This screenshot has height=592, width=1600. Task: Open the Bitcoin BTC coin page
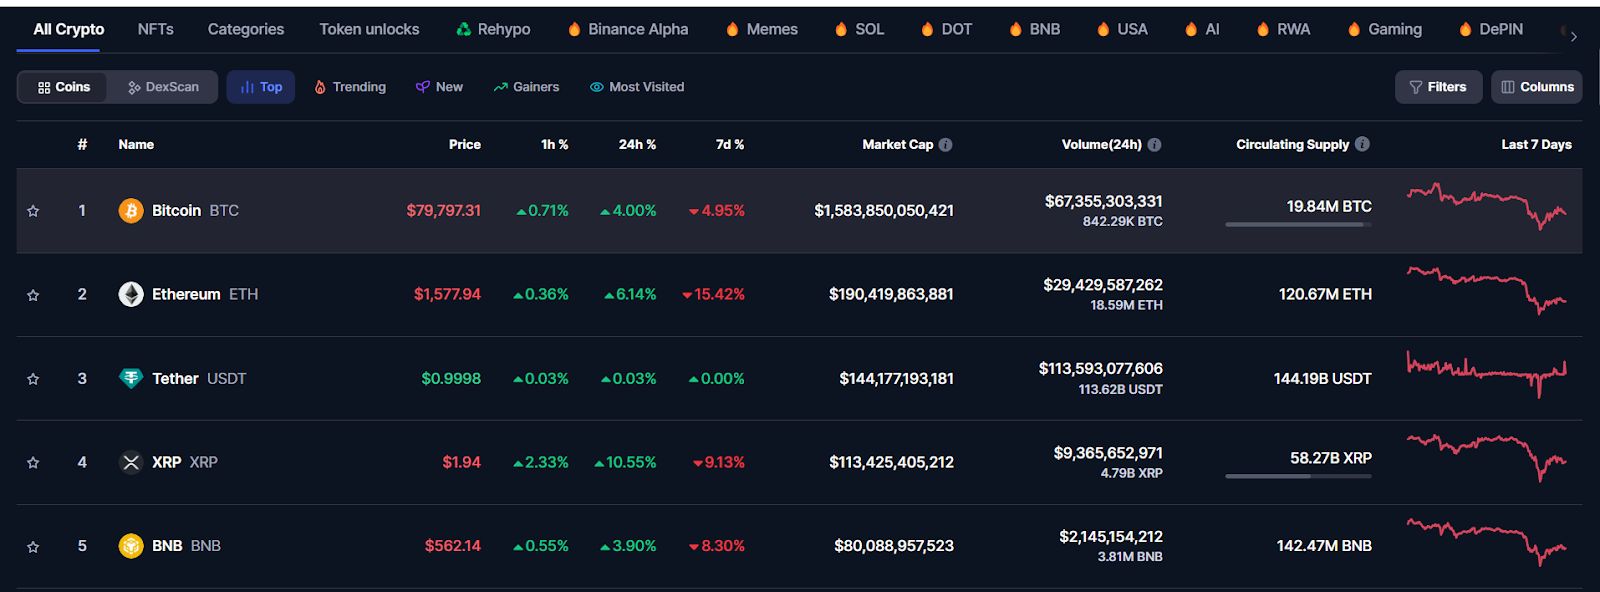[195, 211]
